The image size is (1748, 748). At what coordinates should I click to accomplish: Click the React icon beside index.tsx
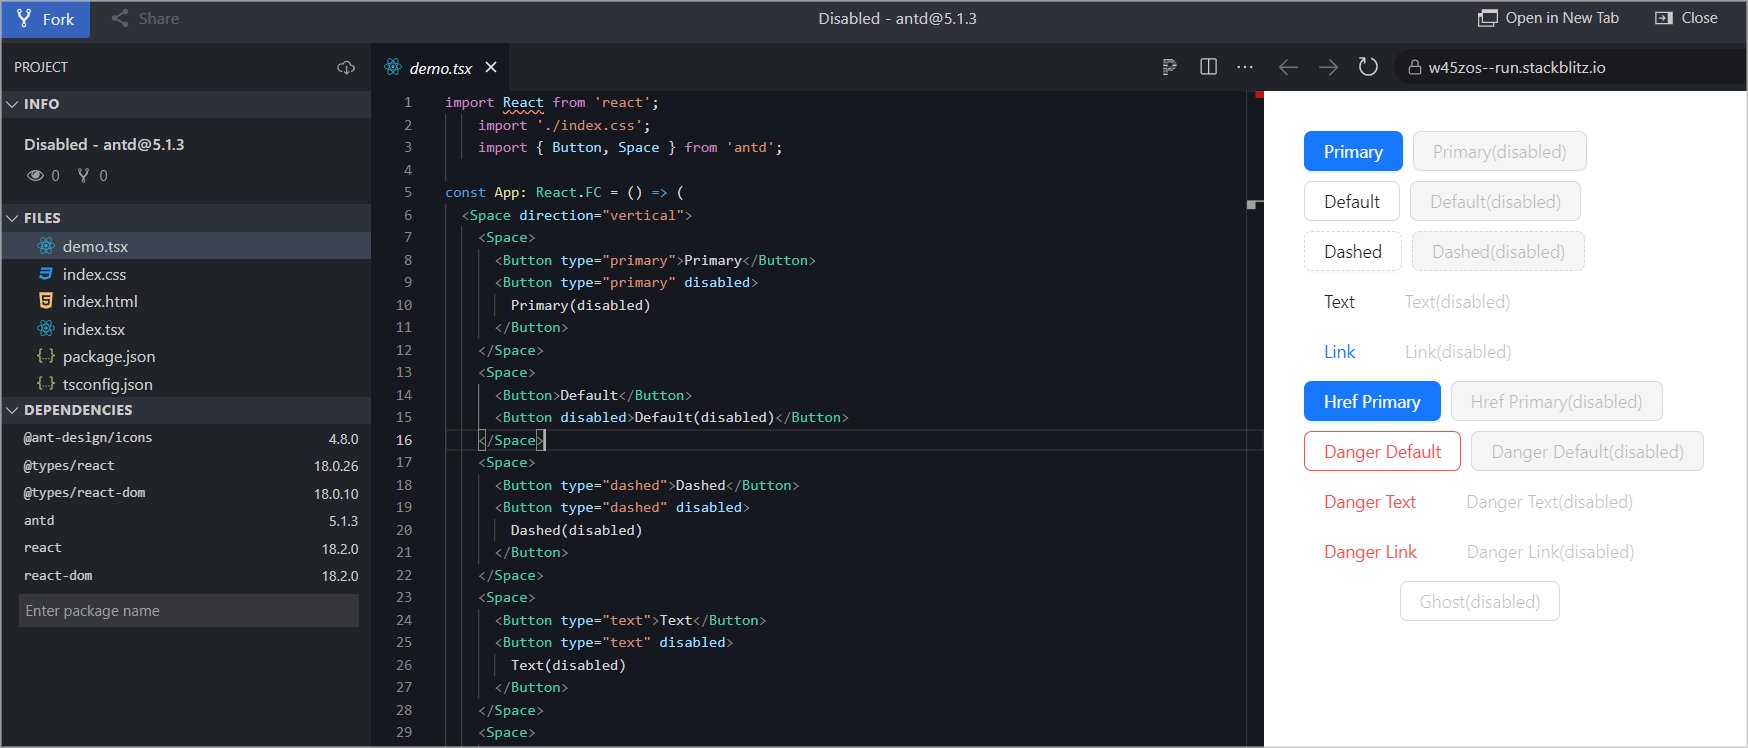pos(46,328)
